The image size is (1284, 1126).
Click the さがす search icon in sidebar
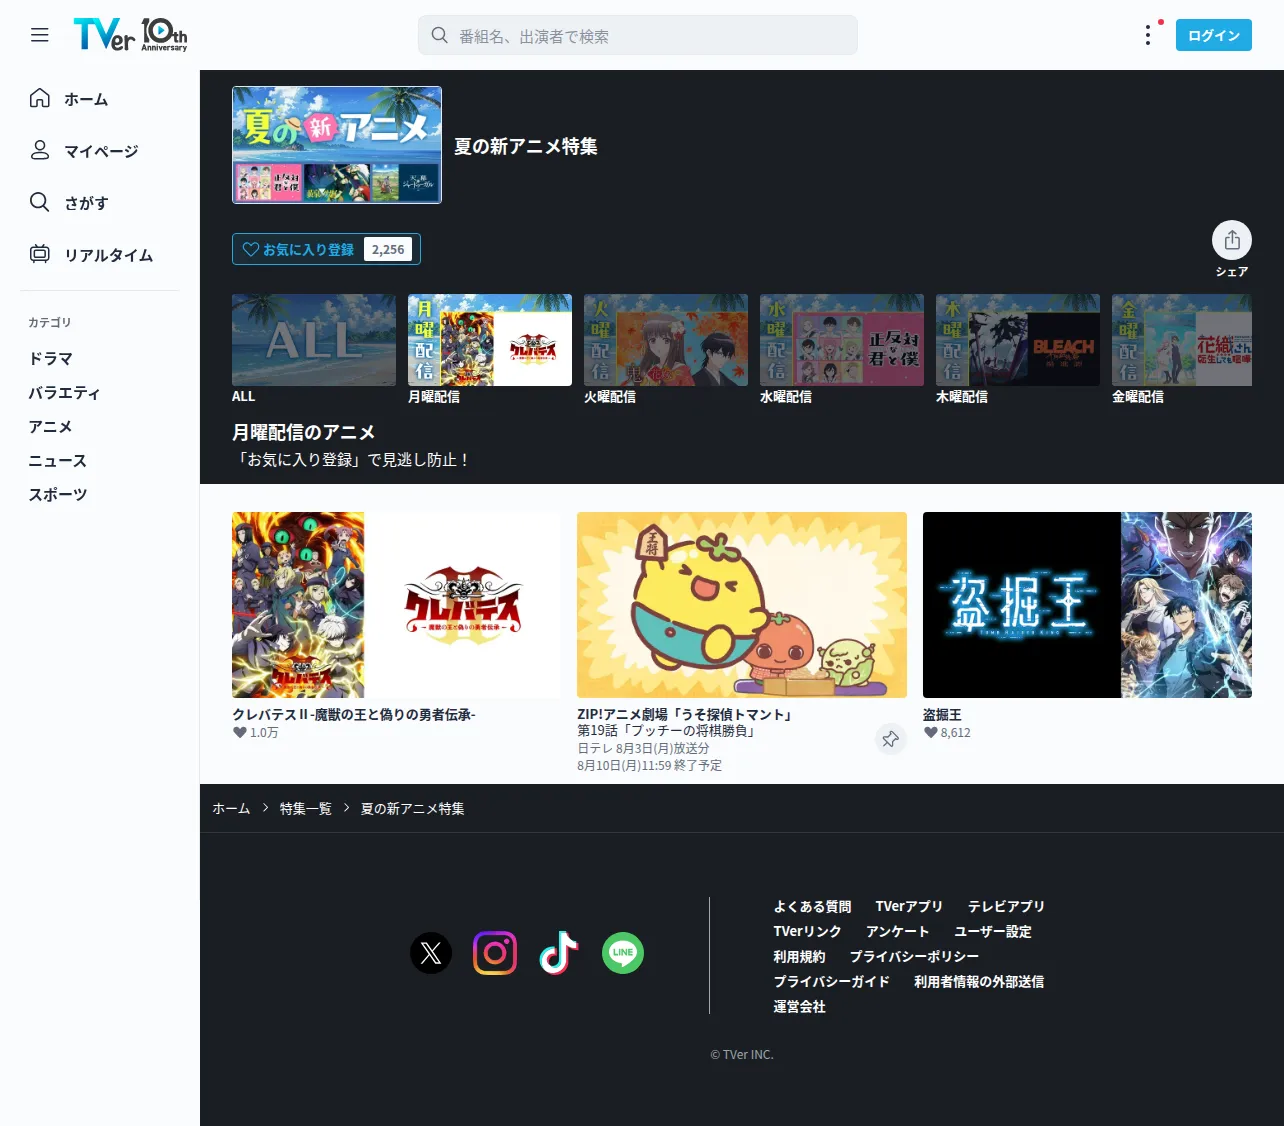40,202
